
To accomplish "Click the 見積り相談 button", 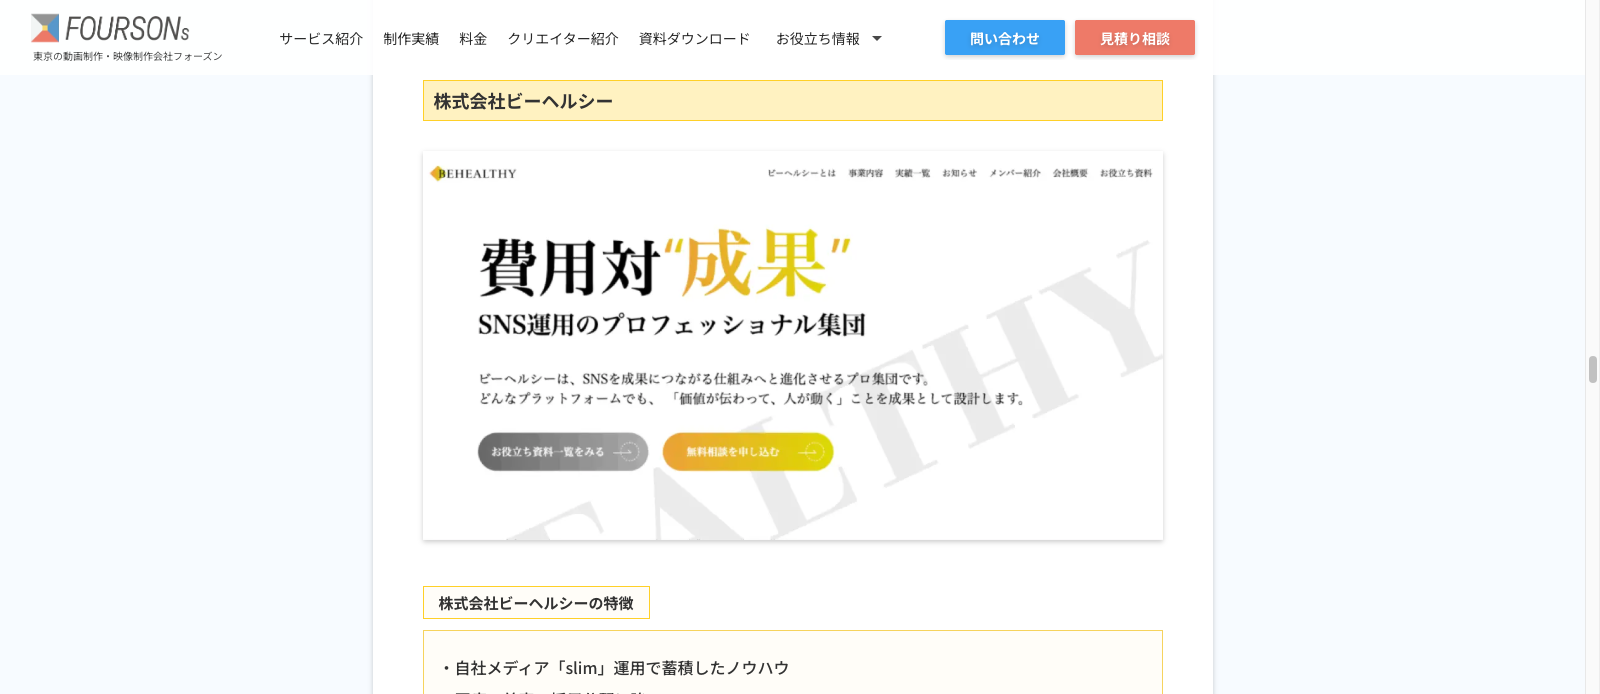I will click(x=1135, y=38).
